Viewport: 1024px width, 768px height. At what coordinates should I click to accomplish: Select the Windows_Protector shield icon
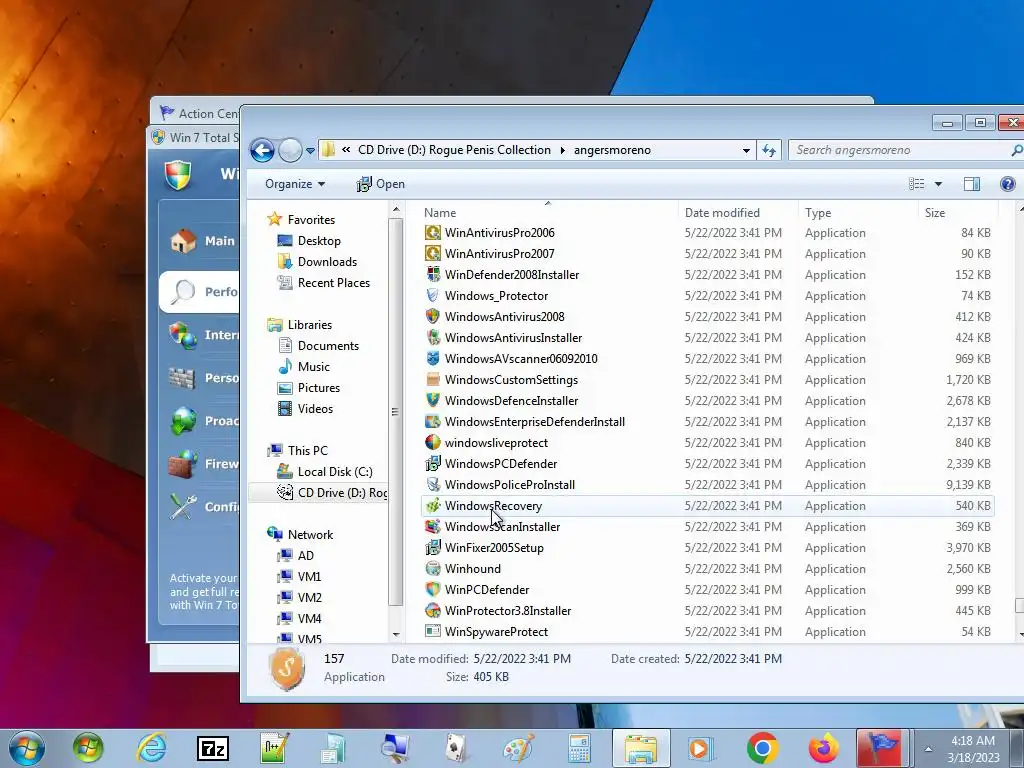[432, 295]
